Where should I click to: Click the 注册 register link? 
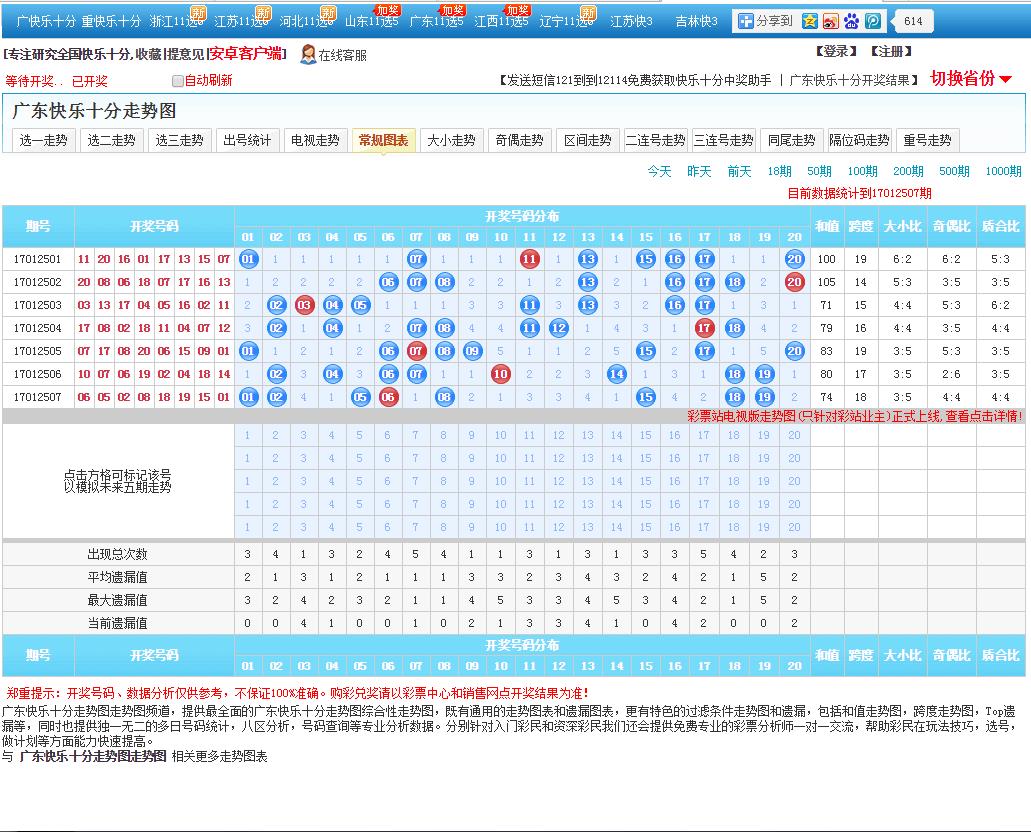[x=891, y=51]
